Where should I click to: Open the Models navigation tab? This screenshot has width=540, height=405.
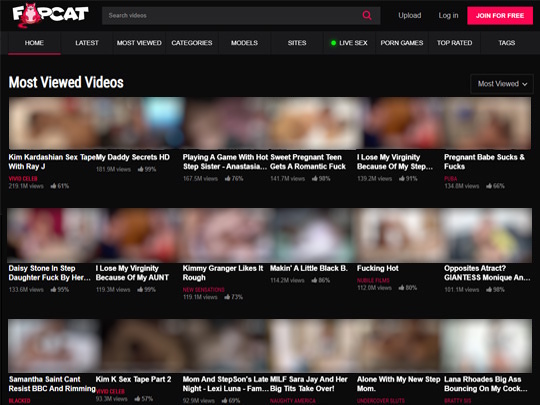(244, 43)
